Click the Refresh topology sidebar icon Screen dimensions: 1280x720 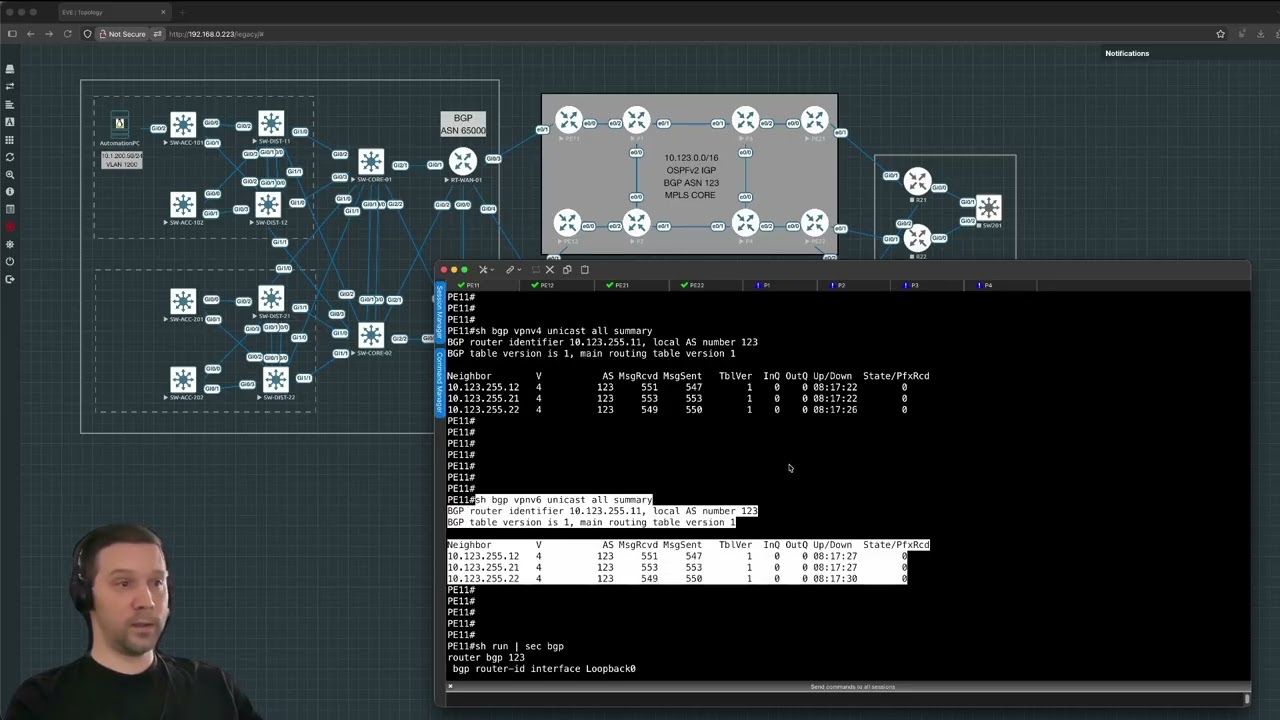[x=10, y=157]
